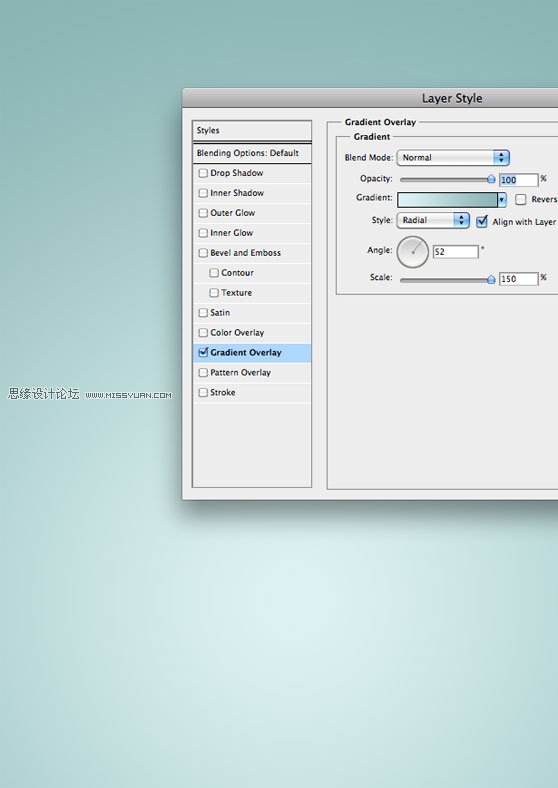The width and height of the screenshot is (558, 788).
Task: Click the Scale value field
Action: (518, 279)
